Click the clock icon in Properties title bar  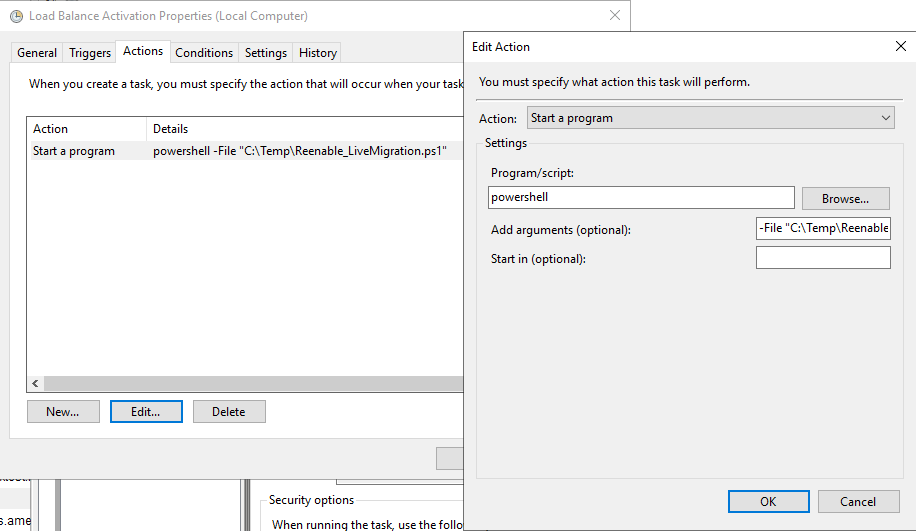(x=16, y=16)
